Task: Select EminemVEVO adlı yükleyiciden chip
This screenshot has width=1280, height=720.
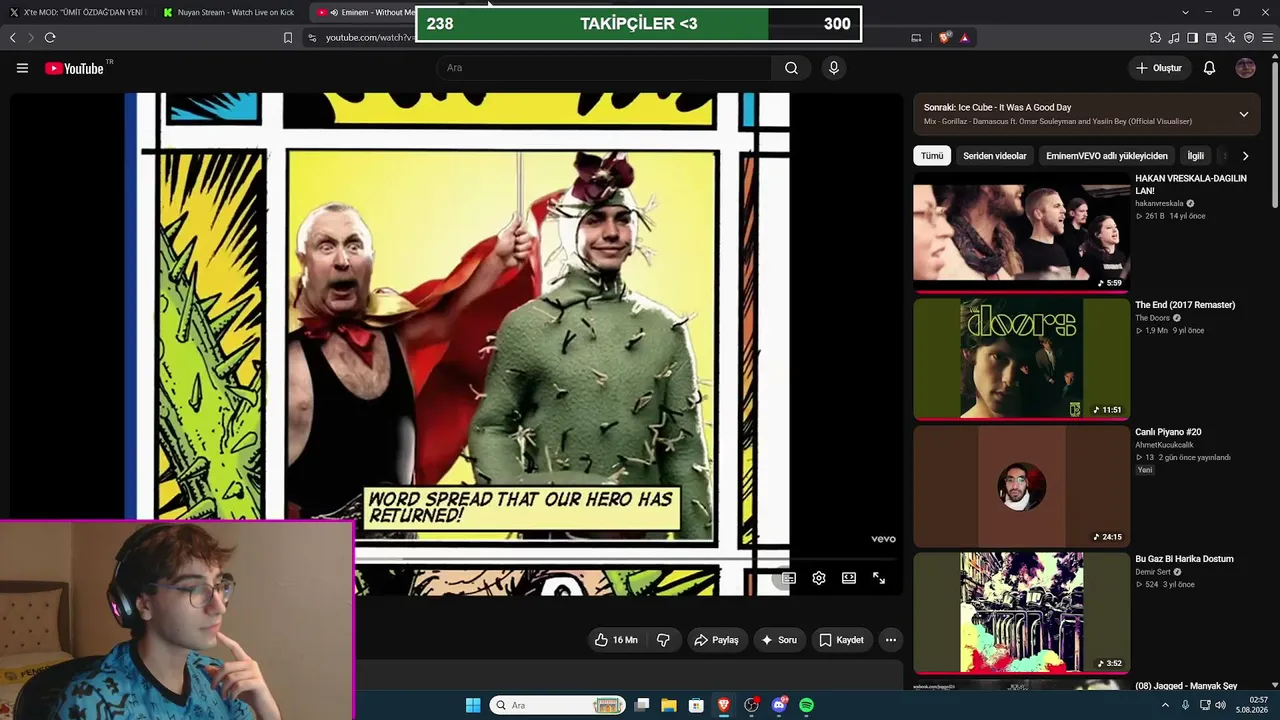Action: point(1107,156)
